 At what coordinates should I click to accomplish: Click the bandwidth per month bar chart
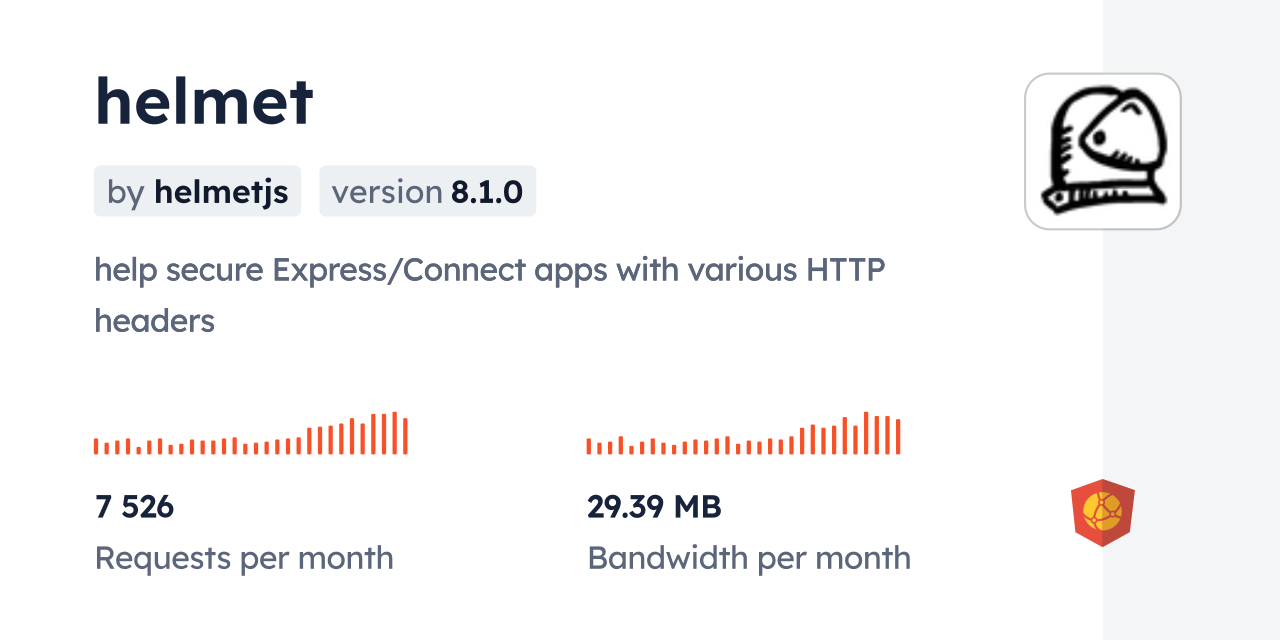point(743,435)
